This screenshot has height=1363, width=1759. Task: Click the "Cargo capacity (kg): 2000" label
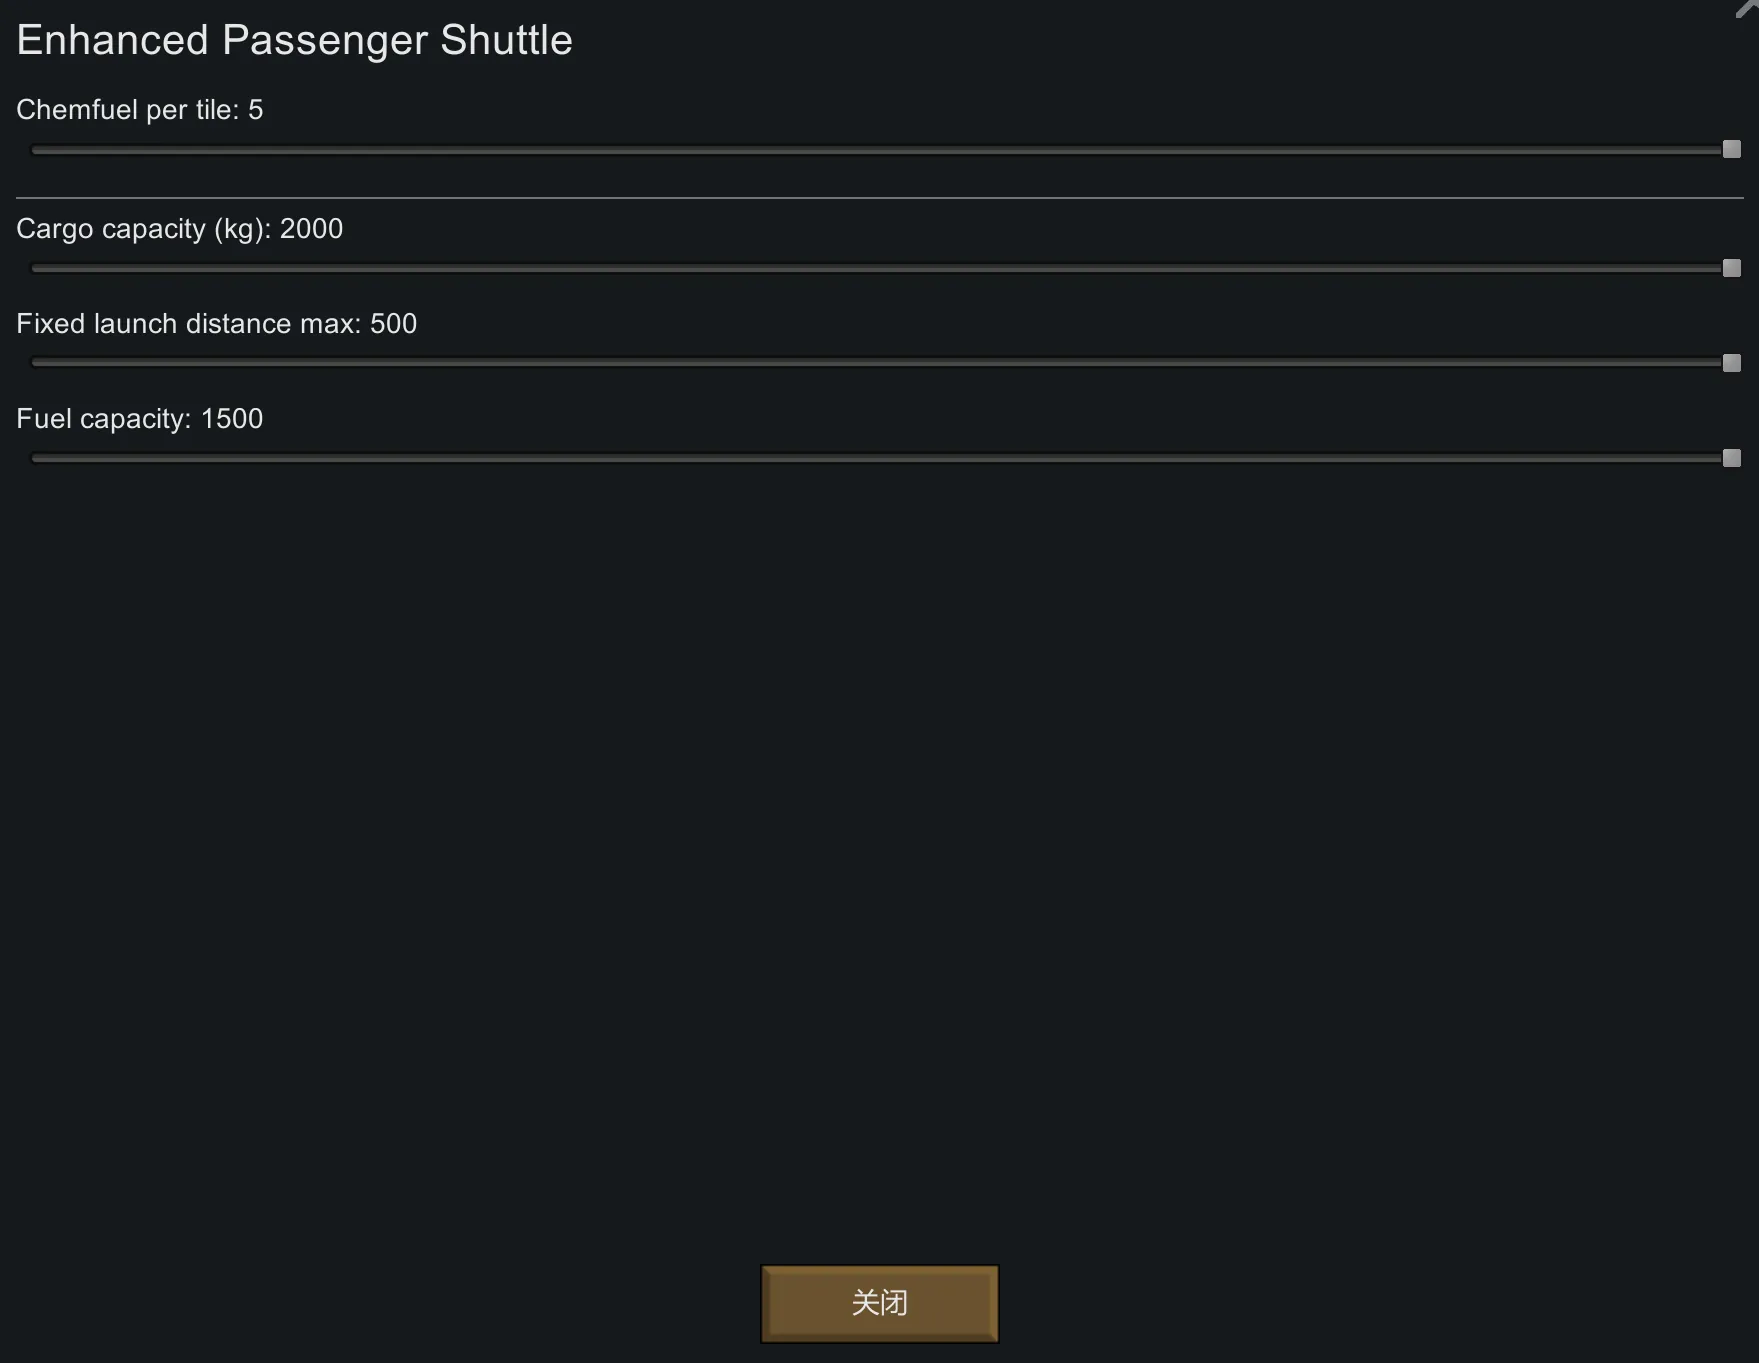180,229
